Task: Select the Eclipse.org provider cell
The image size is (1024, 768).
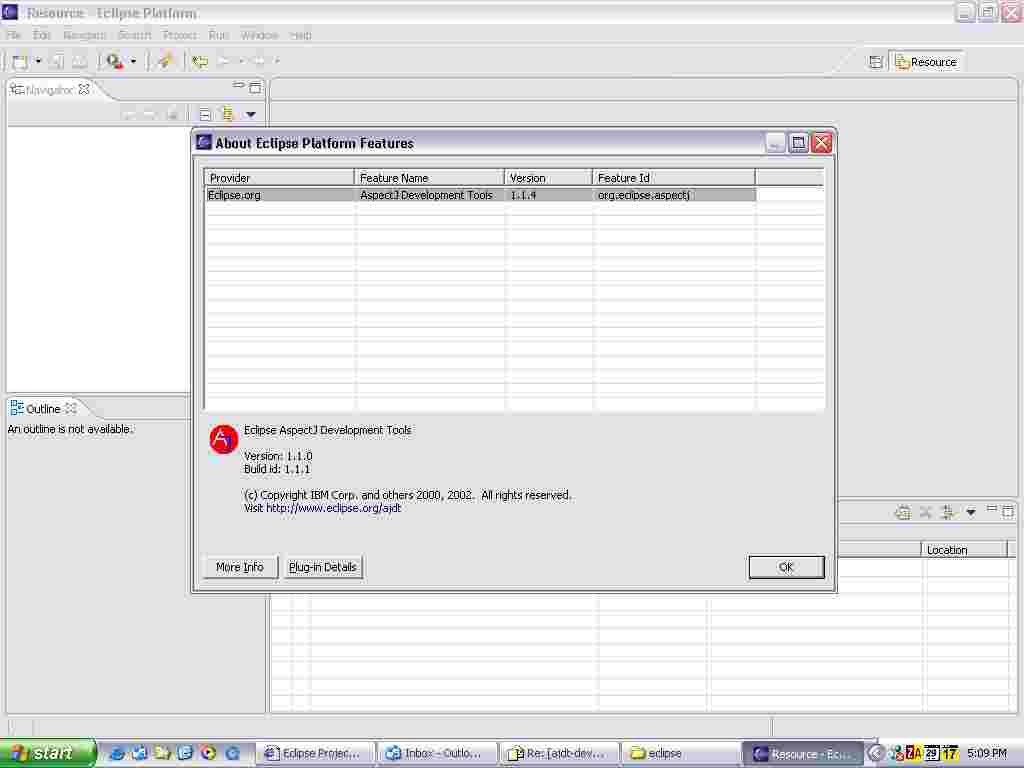Action: (x=280, y=195)
